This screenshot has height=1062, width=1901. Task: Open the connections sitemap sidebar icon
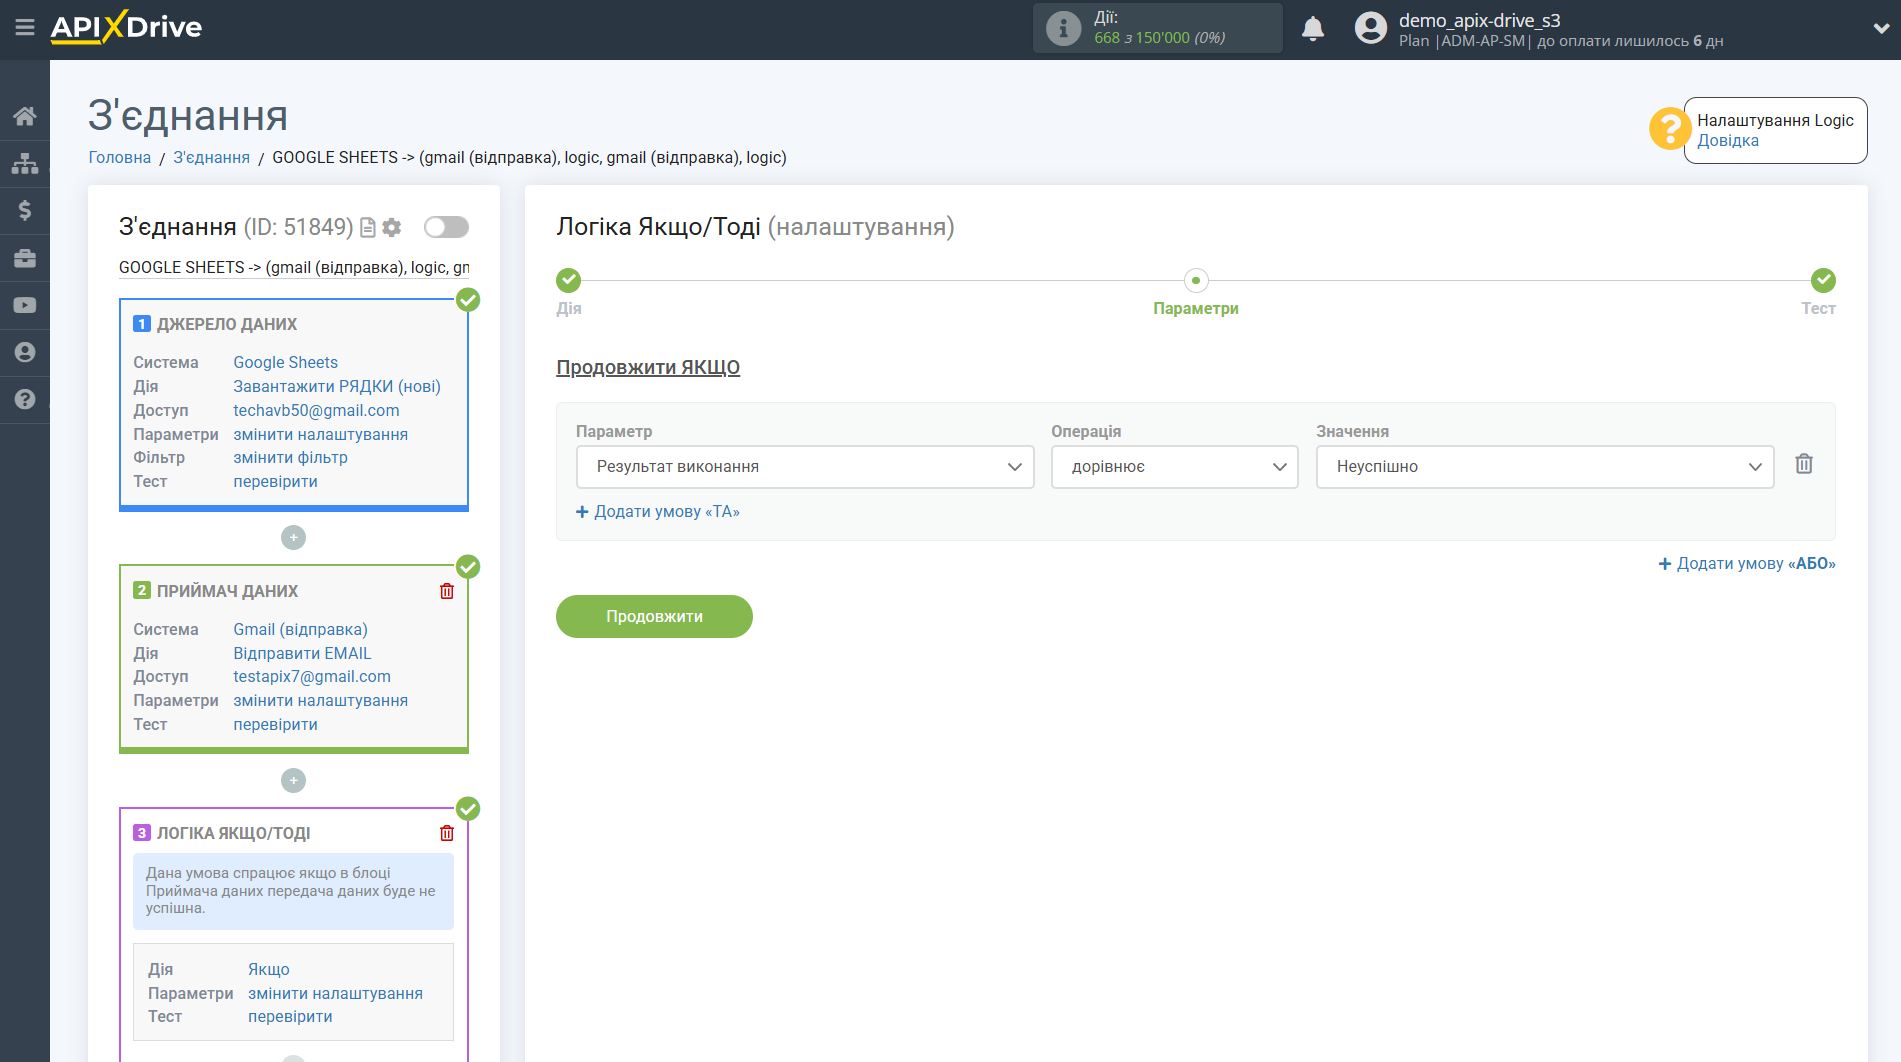click(25, 163)
